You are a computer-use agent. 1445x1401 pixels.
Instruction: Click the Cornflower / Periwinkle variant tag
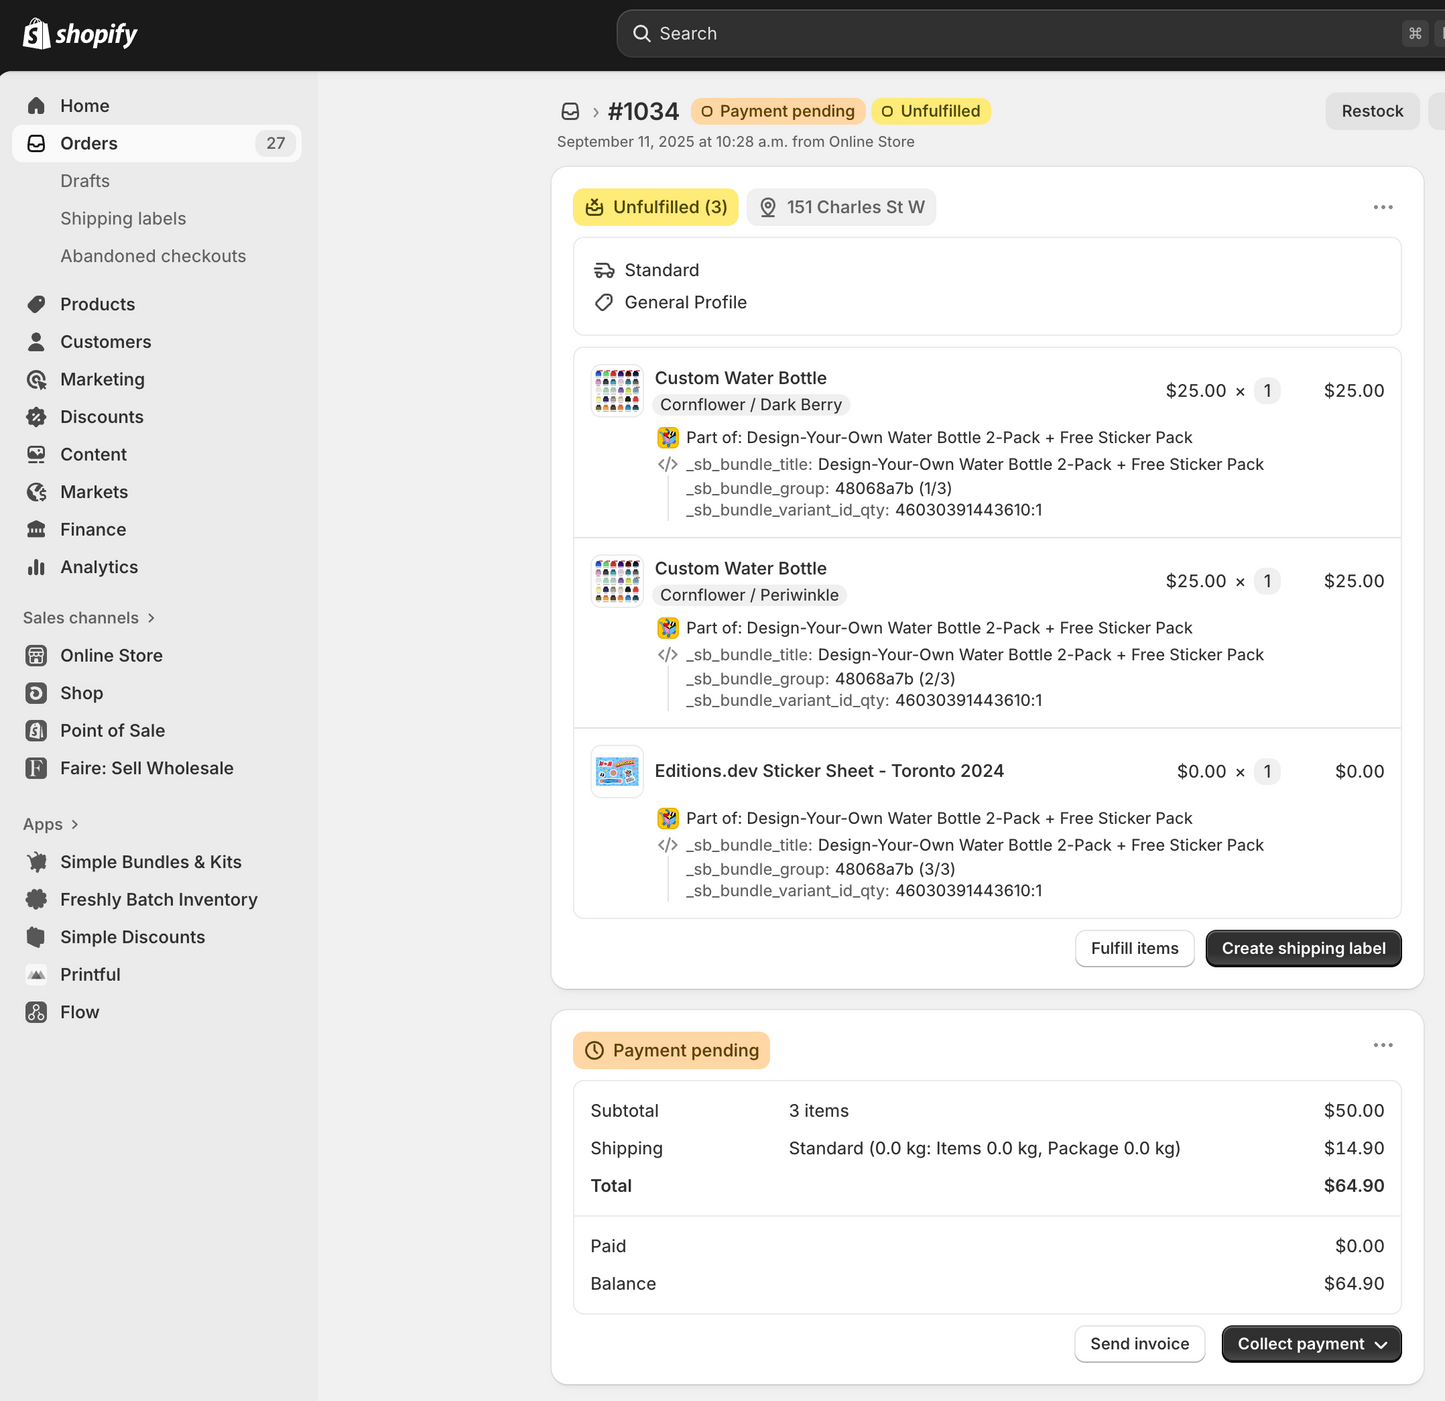click(750, 595)
